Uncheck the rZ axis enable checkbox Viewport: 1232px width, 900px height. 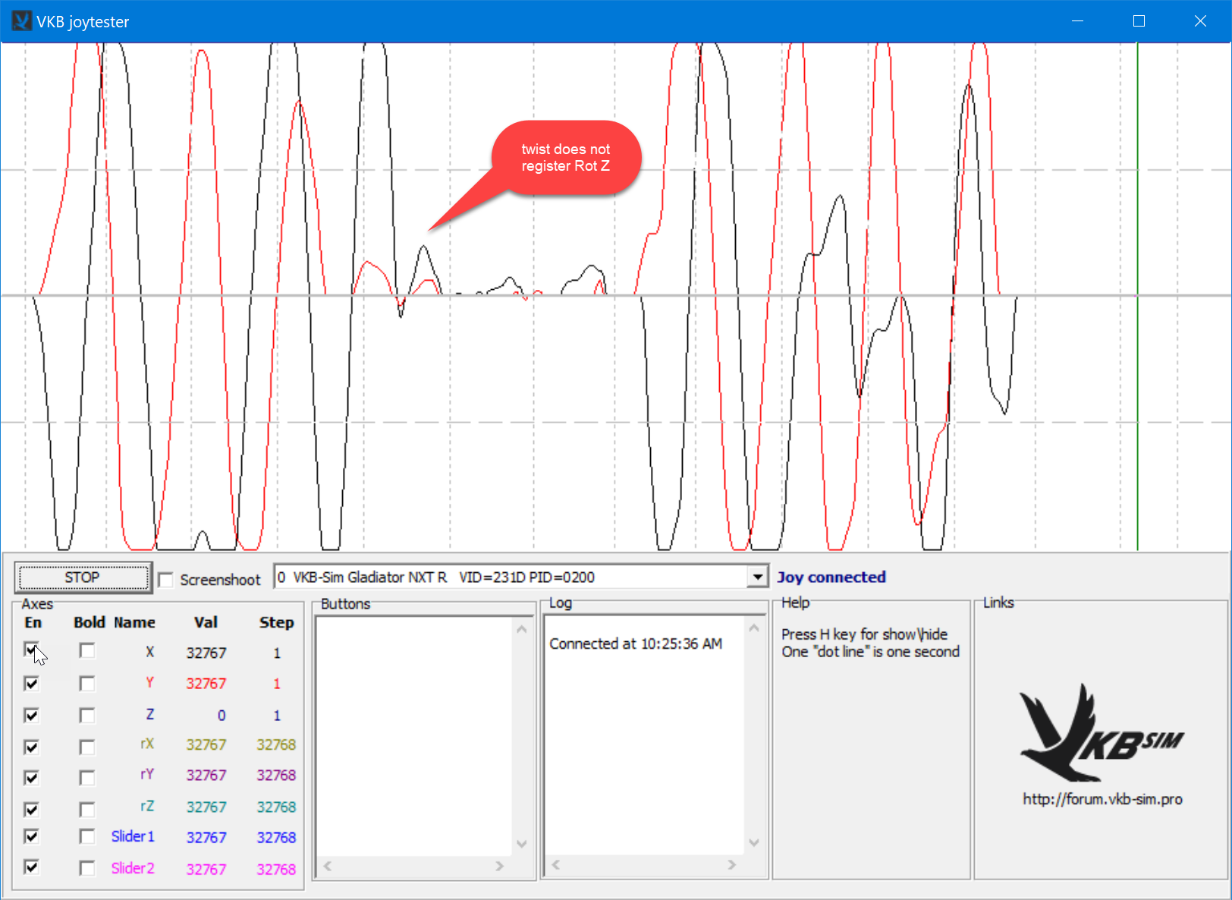(x=31, y=807)
